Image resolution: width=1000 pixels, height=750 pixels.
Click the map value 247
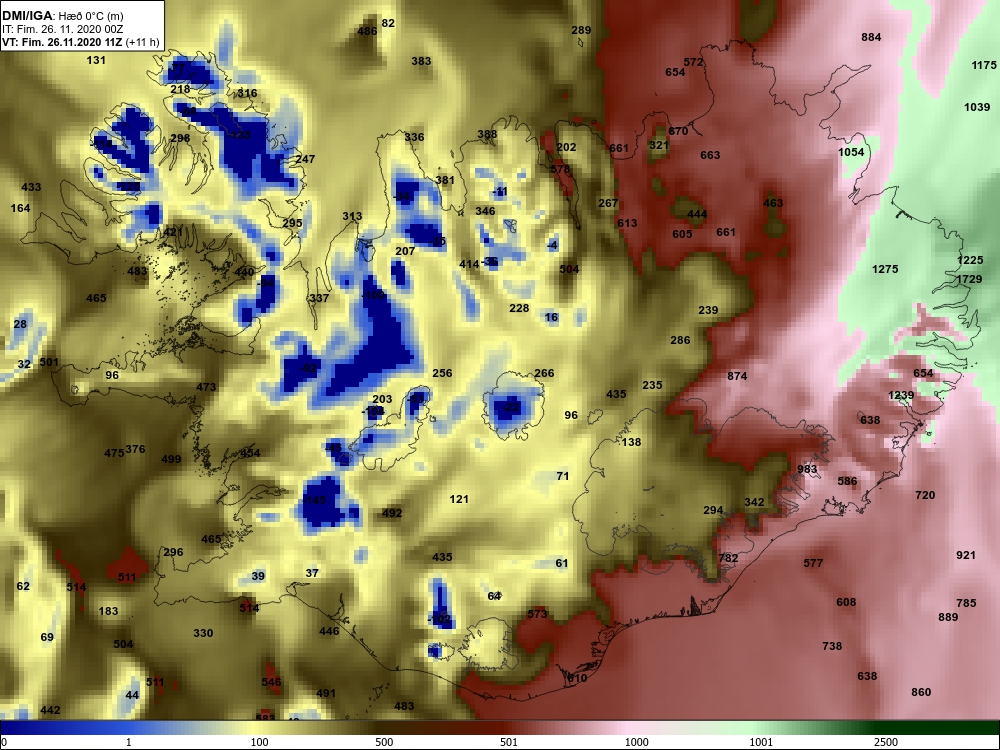[x=305, y=159]
